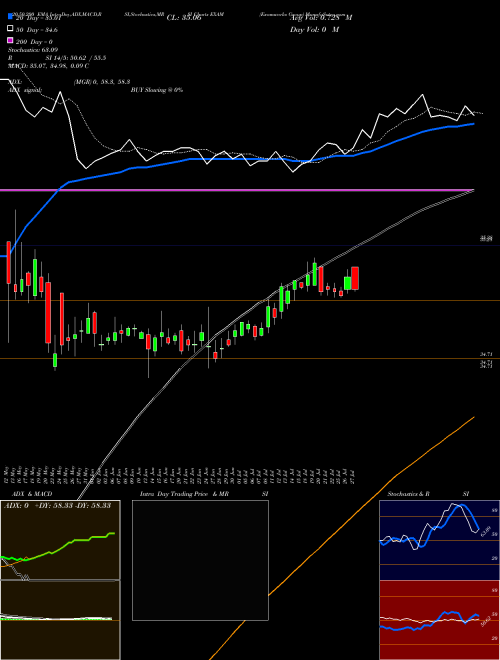This screenshot has height=660, width=500.
Task: Click the 'MACD: 35.07, 34.98, 0.09 C' line
Action: point(49,66)
